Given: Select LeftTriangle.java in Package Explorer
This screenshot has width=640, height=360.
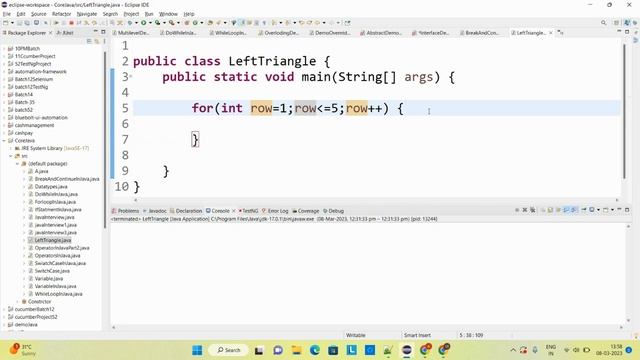Looking at the screenshot, I should coord(53,240).
